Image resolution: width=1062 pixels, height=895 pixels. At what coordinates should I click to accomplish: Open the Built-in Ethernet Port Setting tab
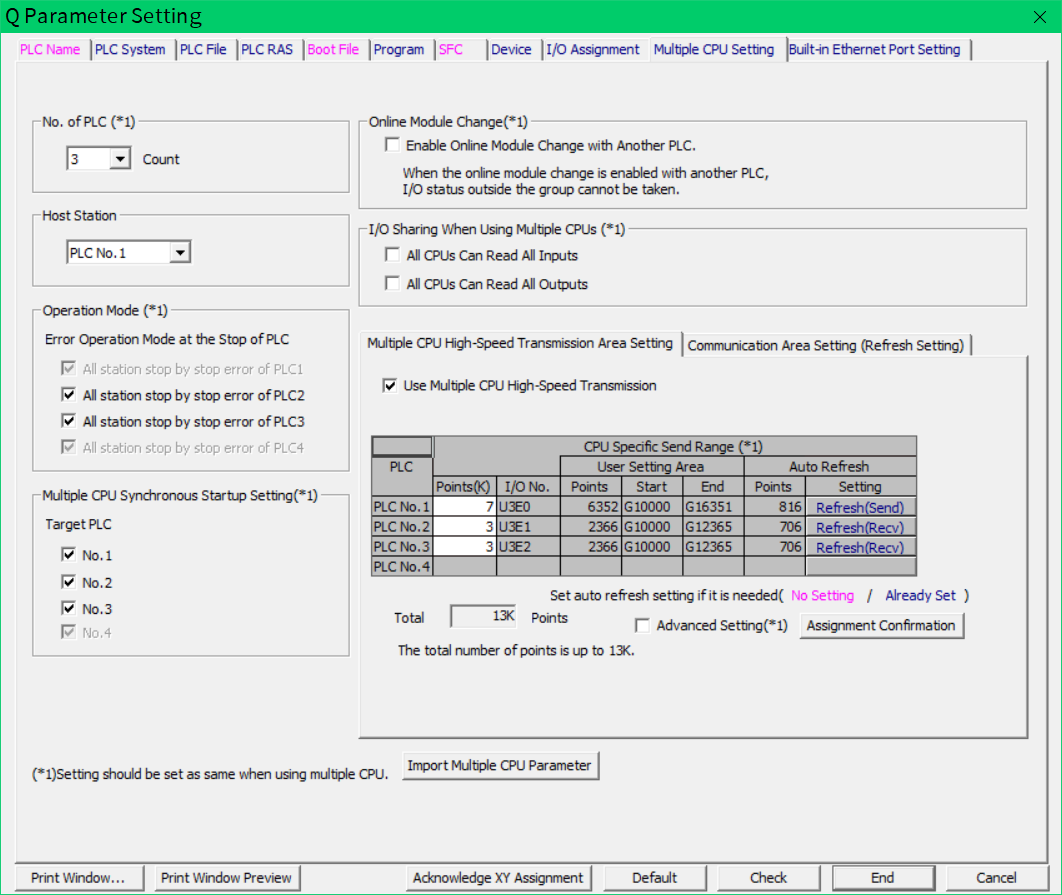pyautogui.click(x=874, y=50)
